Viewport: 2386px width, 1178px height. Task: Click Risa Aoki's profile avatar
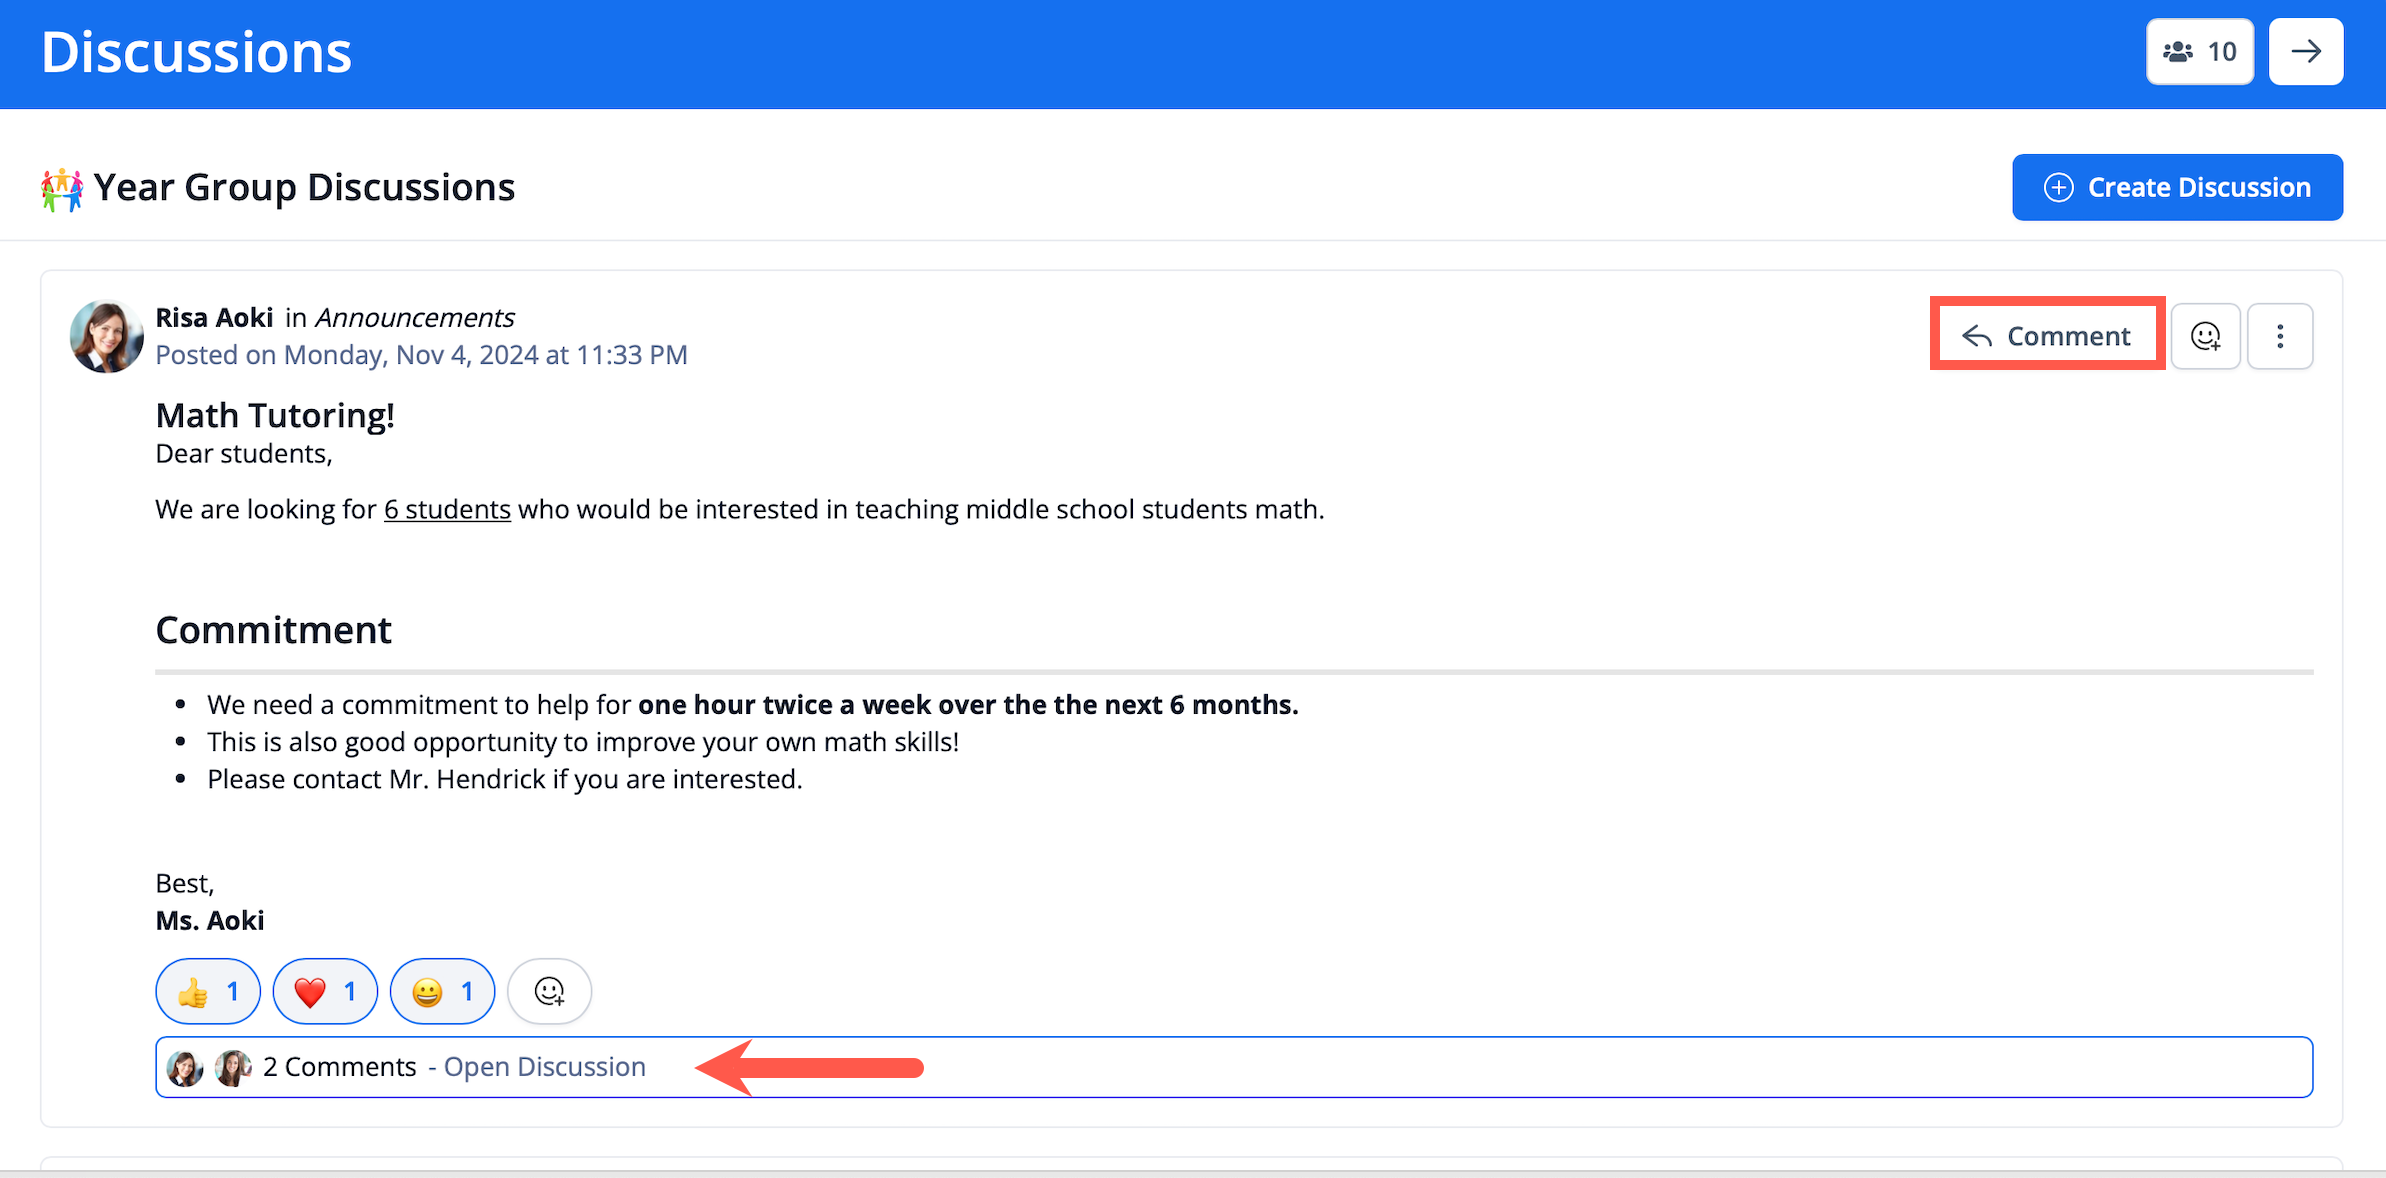coord(106,336)
